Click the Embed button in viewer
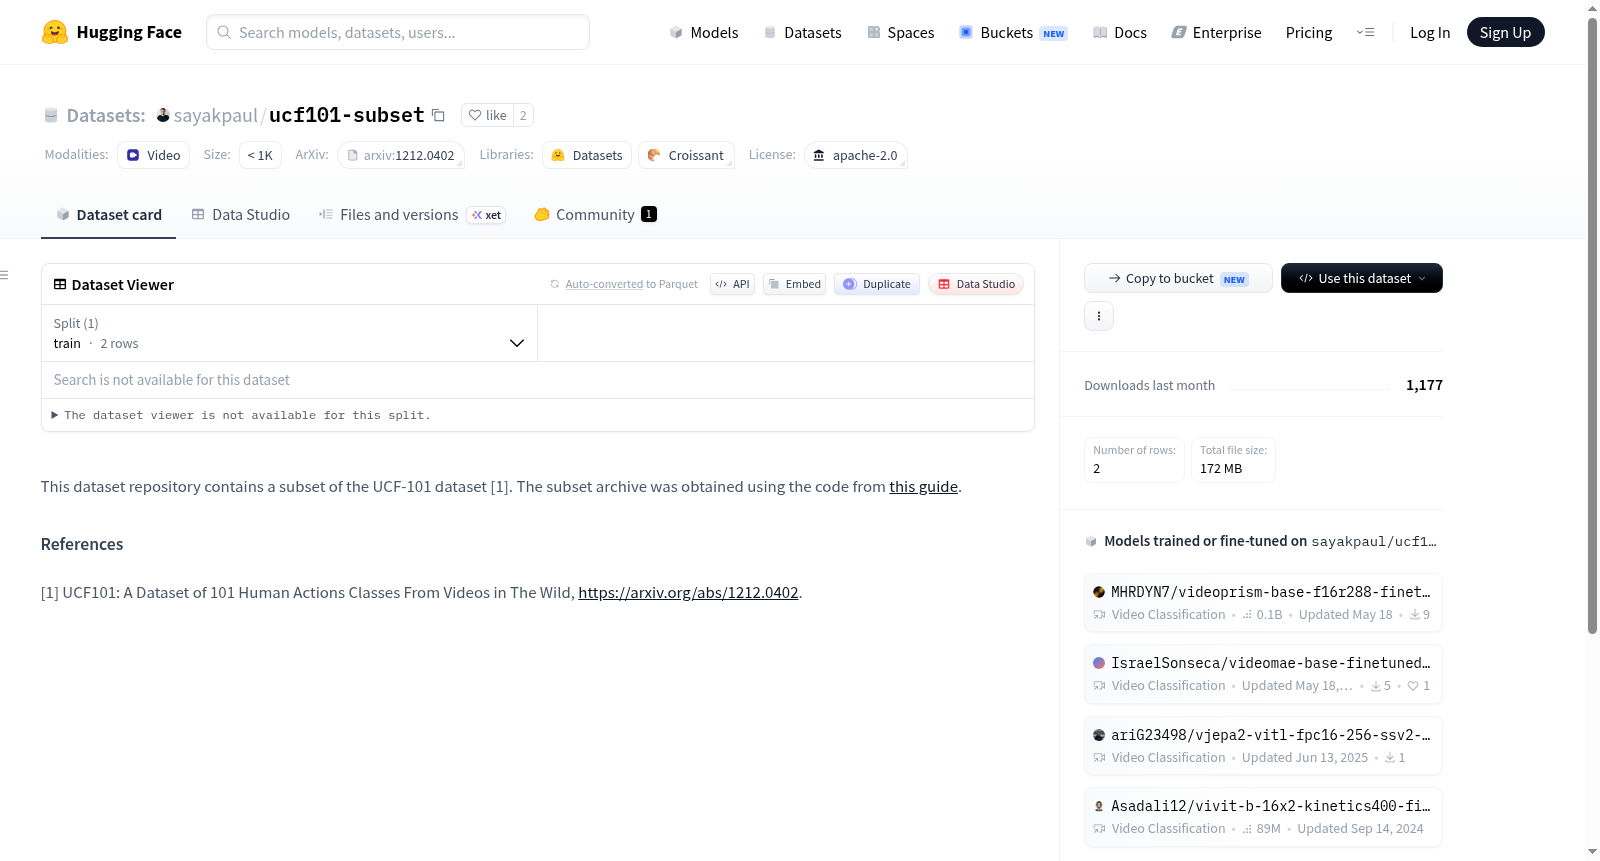1600x861 pixels. (x=794, y=284)
